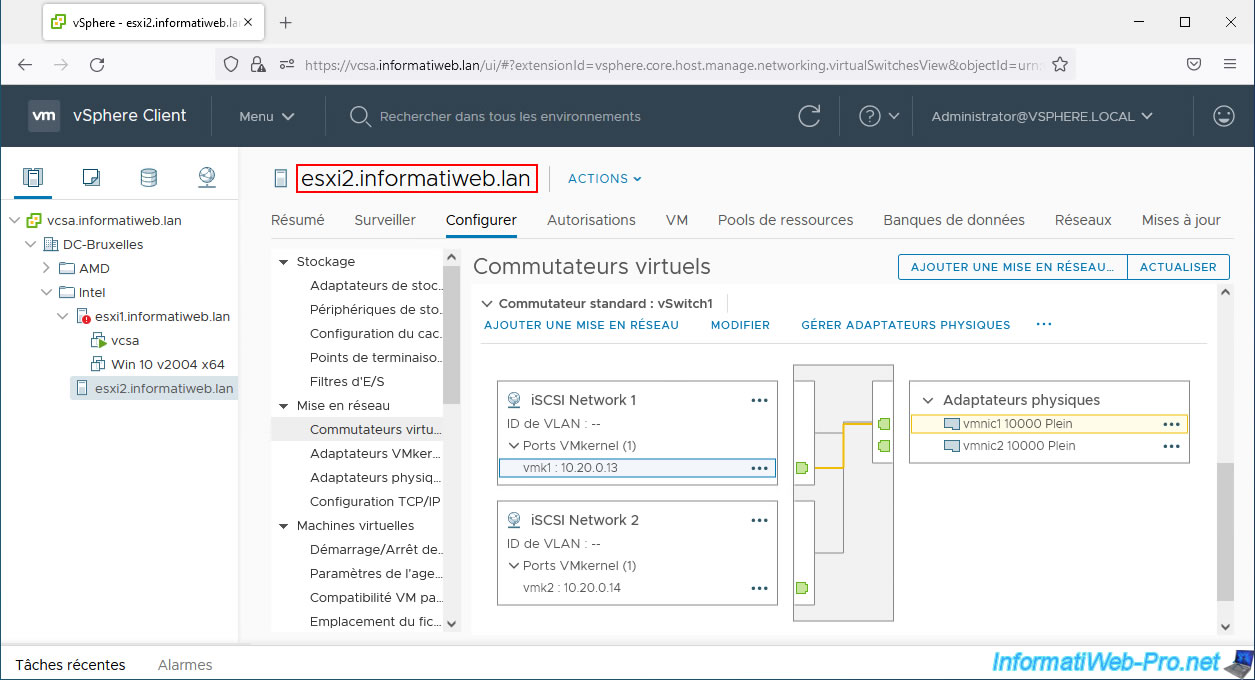Click GÉRER ADAPTATEURS PHYSIQUES link
The image size is (1255, 680).
[x=905, y=325]
